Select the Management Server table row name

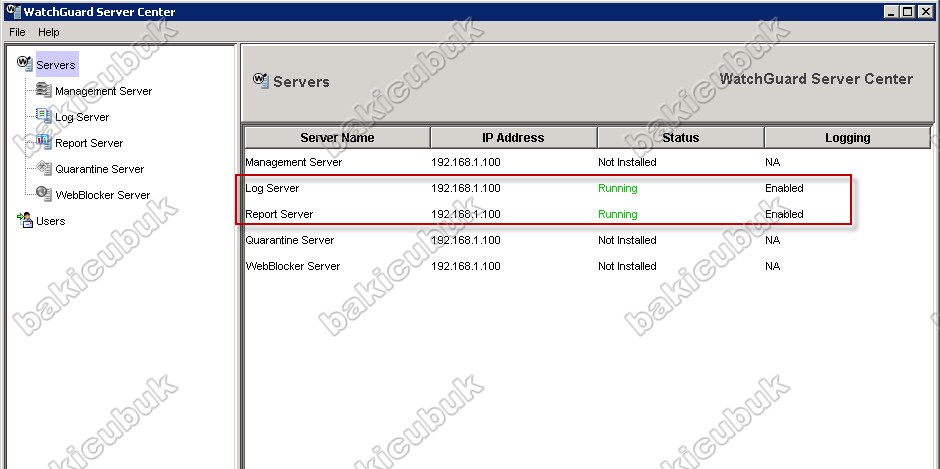294,162
